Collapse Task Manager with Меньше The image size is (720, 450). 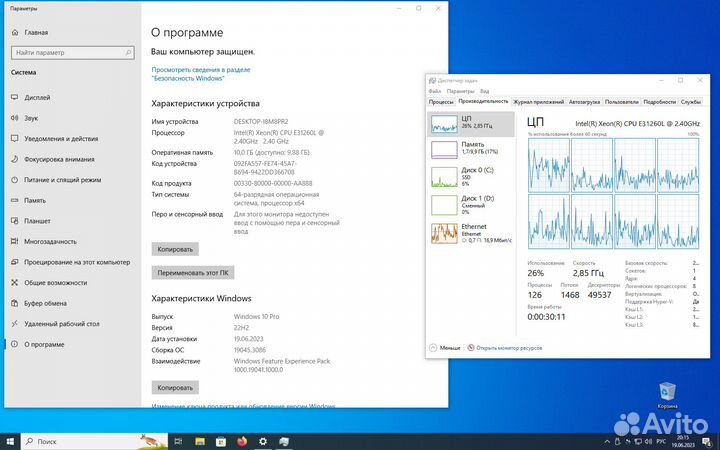coord(444,348)
